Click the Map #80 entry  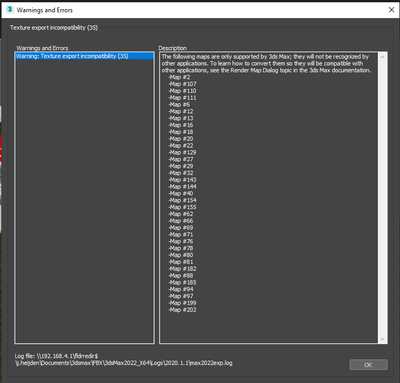pyautogui.click(x=181, y=255)
